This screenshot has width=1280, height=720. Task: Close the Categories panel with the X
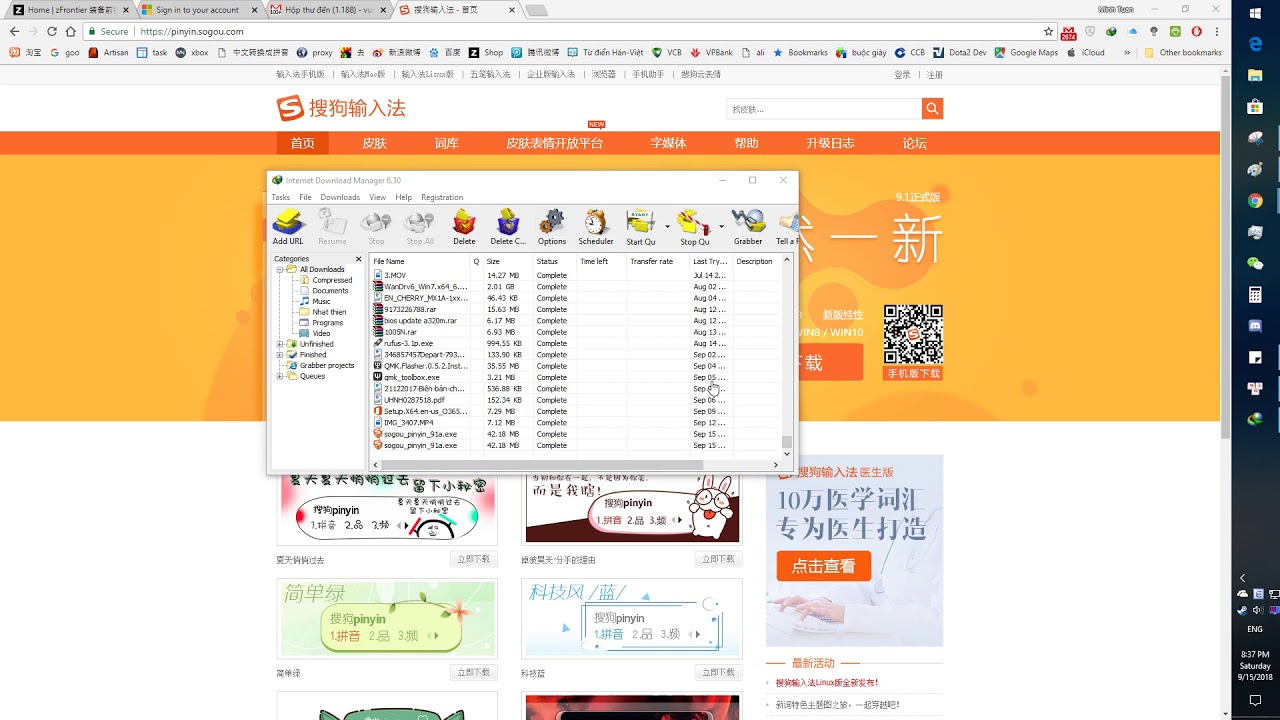tap(359, 259)
